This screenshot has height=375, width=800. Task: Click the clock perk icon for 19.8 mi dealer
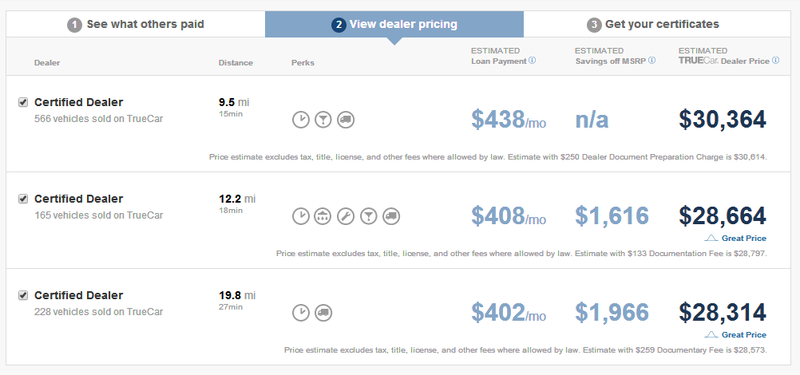tap(301, 313)
